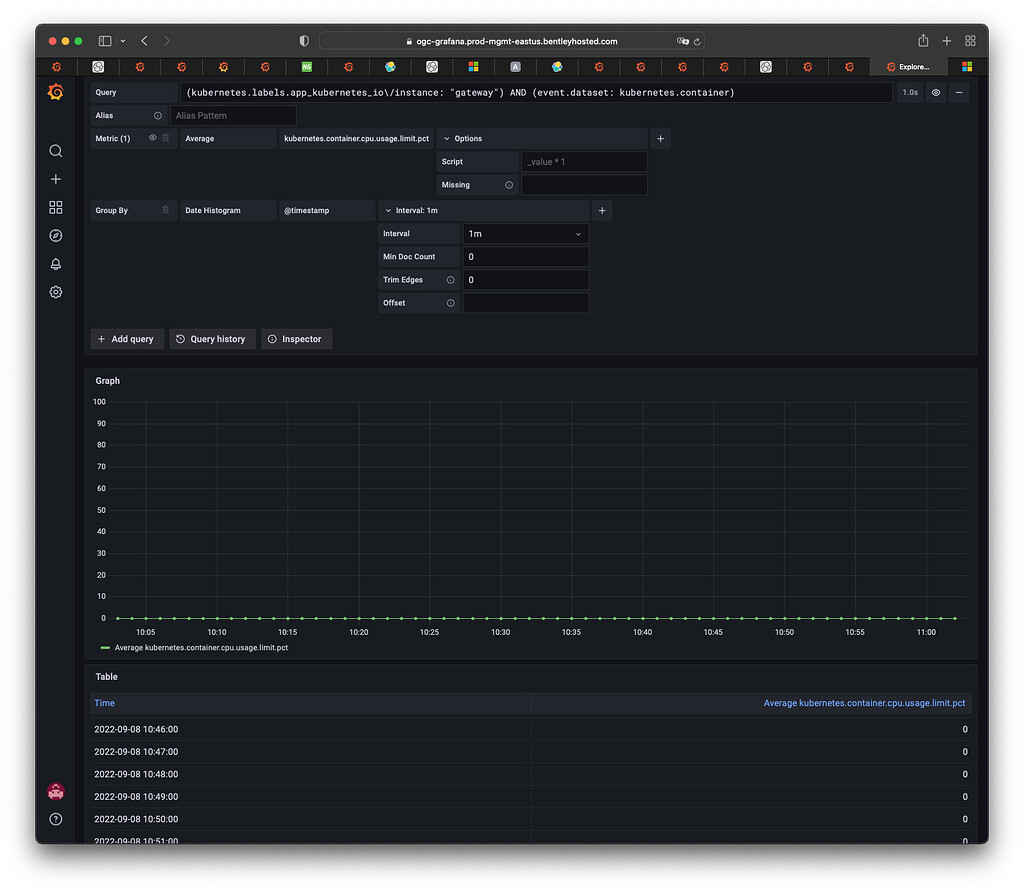This screenshot has width=1024, height=891.
Task: Switch to the Explore browser tab
Action: [908, 66]
